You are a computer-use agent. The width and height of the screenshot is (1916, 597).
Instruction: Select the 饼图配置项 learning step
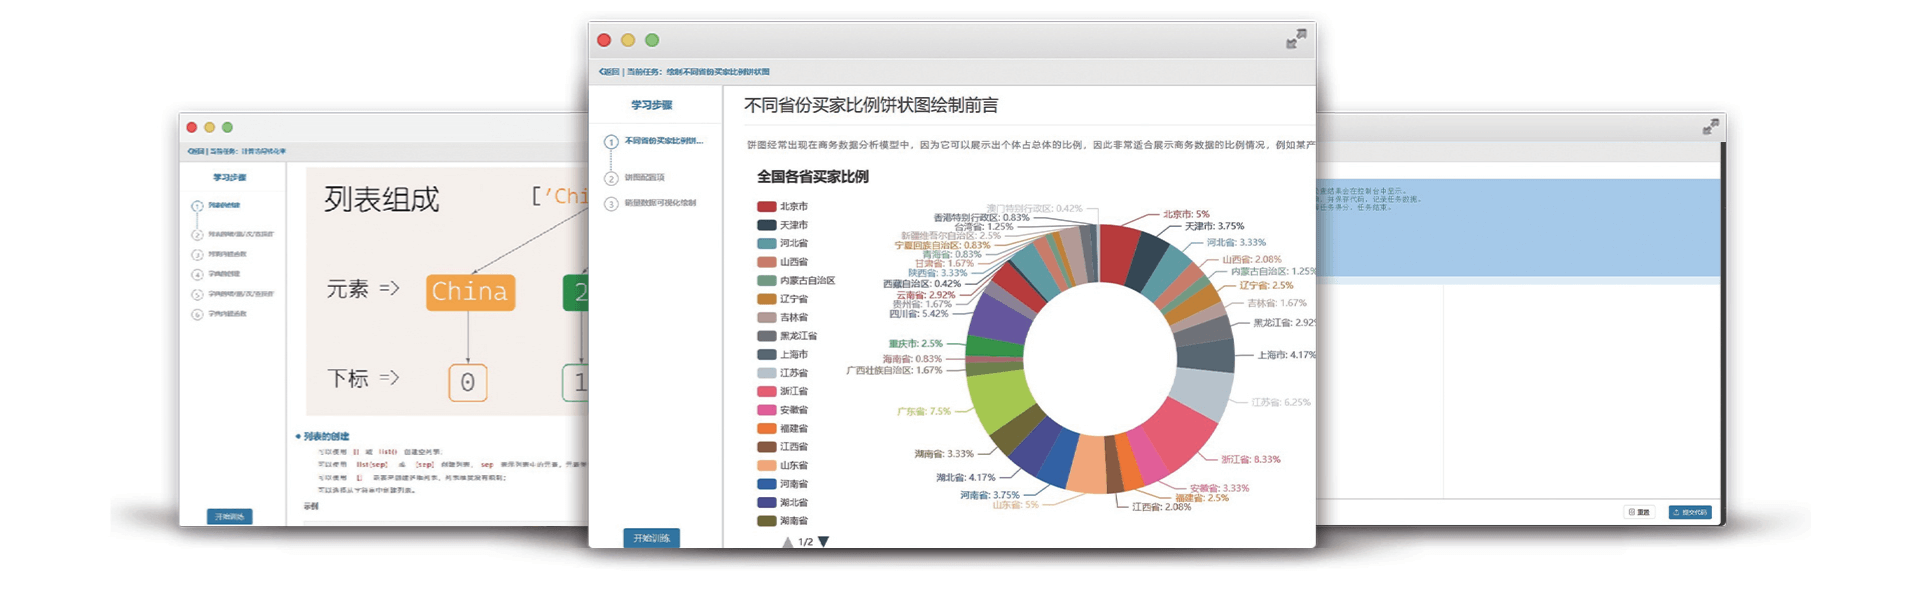point(645,178)
